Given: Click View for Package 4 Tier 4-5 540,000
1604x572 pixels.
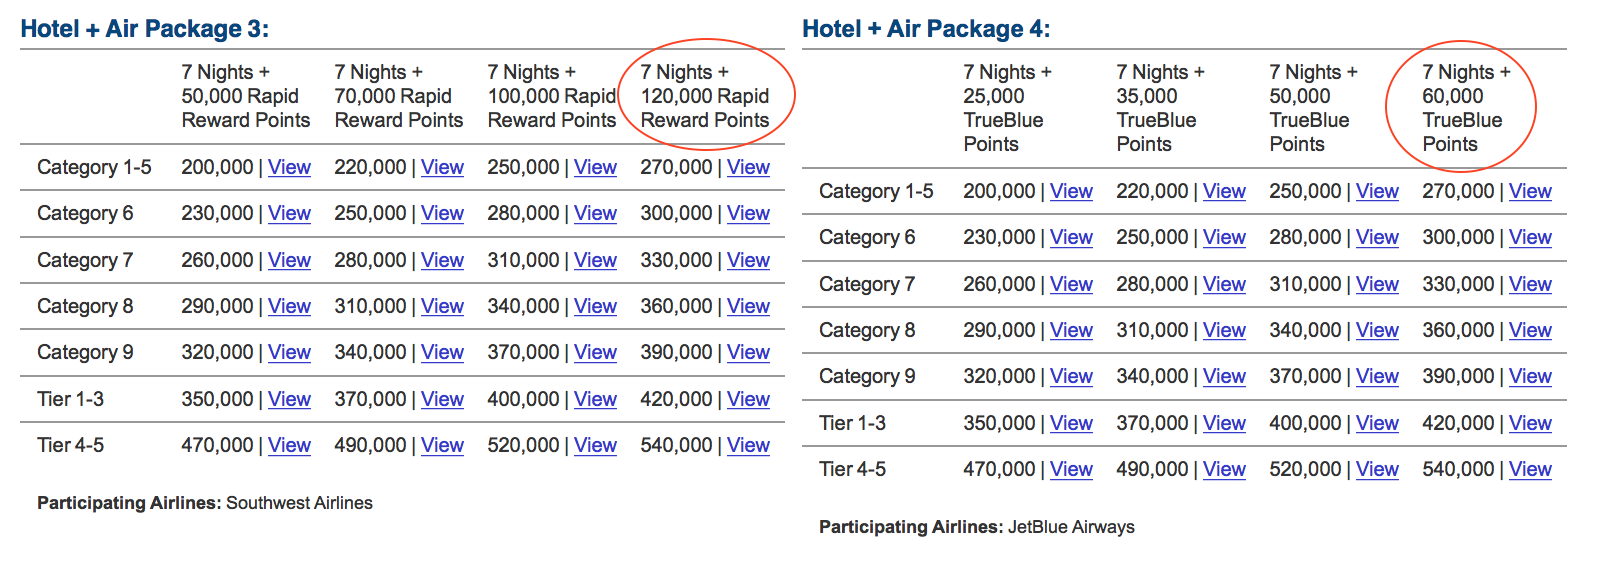Looking at the screenshot, I should (x=1530, y=469).
